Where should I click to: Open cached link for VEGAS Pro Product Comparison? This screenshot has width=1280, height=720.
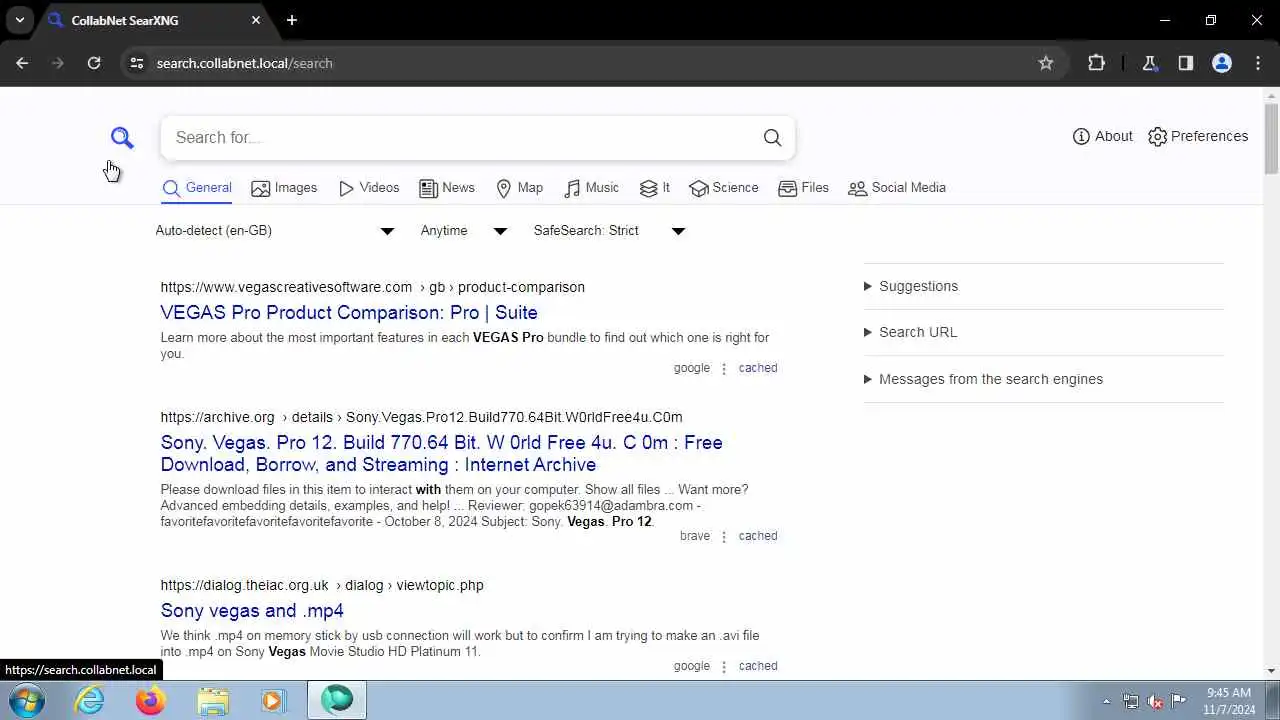(758, 368)
